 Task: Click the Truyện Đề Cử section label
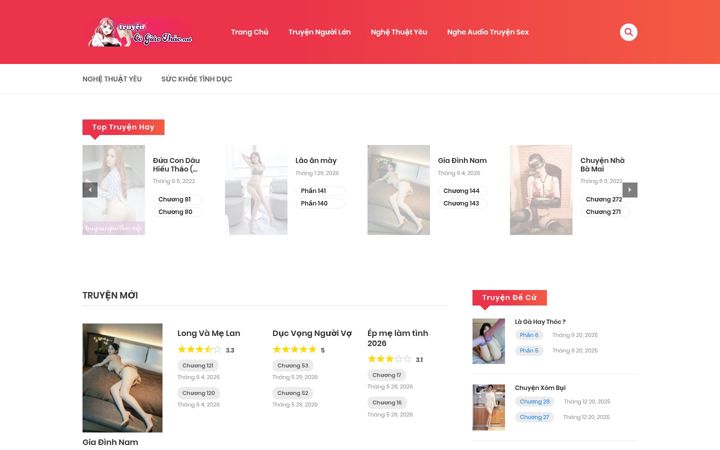tap(509, 298)
